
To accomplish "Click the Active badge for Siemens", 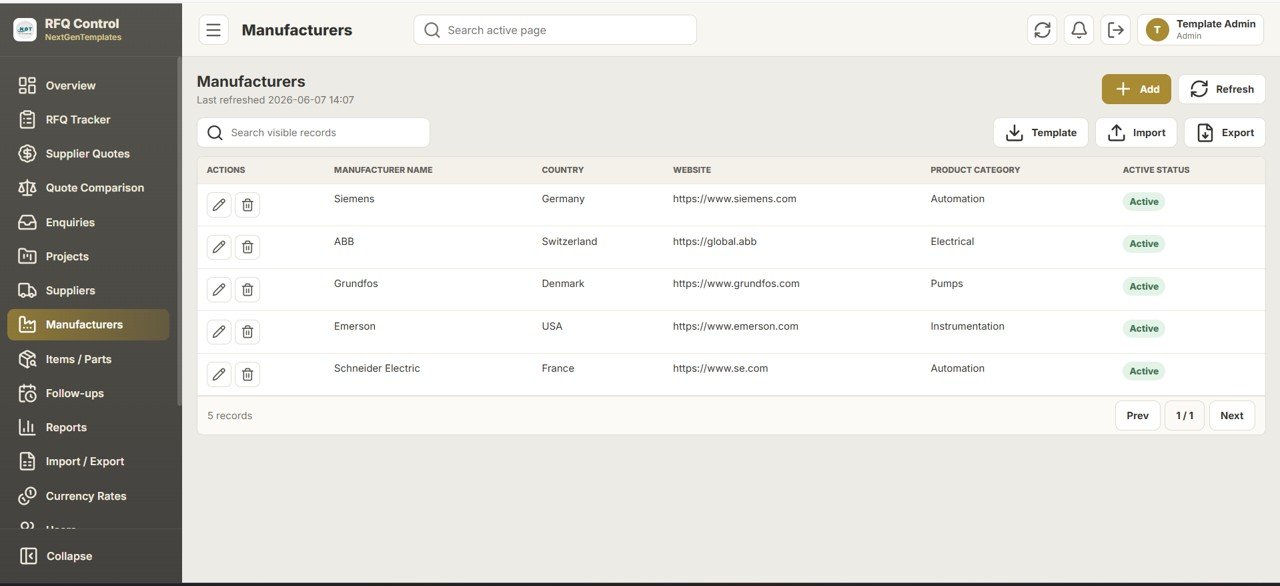I will pyautogui.click(x=1144, y=201).
